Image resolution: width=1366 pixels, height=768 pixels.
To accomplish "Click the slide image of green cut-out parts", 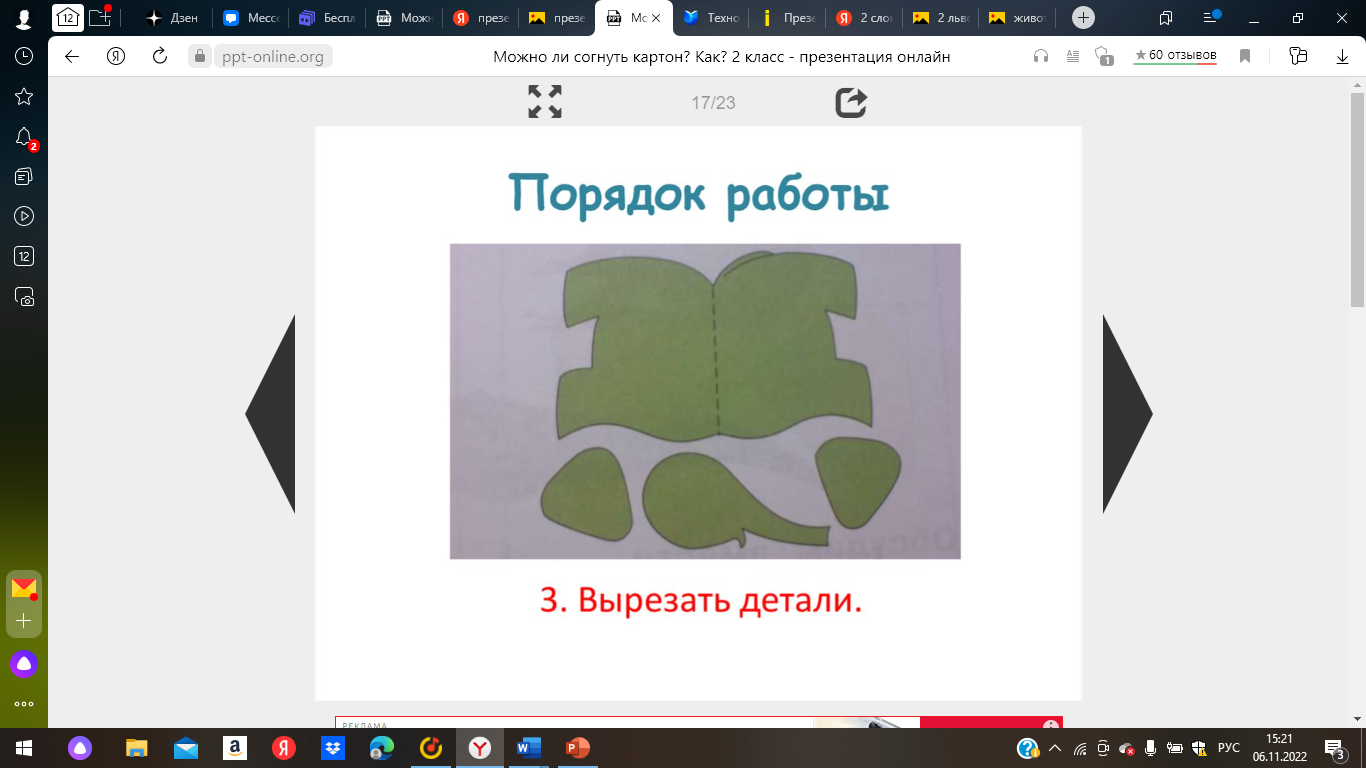I will click(x=705, y=401).
